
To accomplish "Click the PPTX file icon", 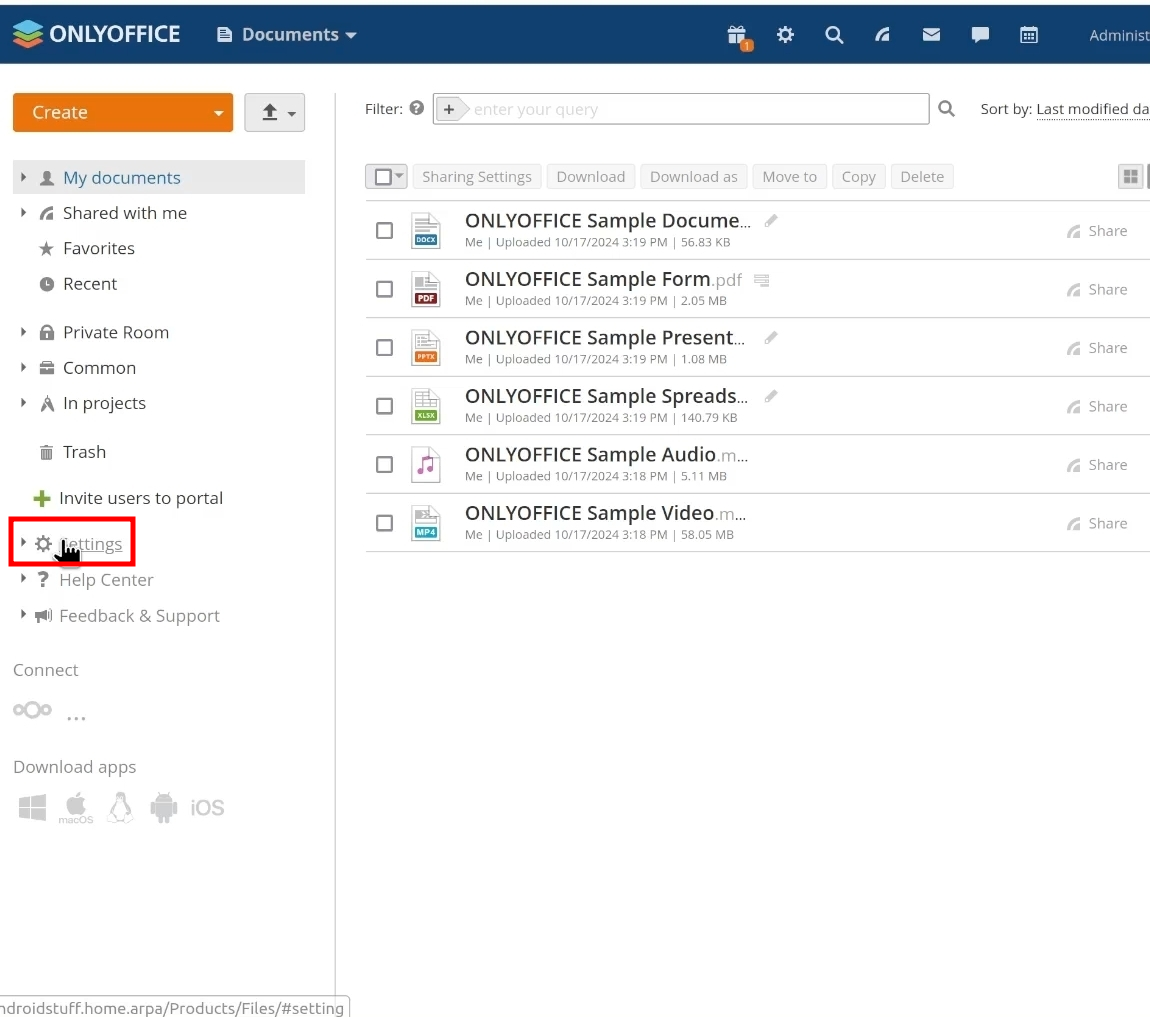I will [425, 348].
